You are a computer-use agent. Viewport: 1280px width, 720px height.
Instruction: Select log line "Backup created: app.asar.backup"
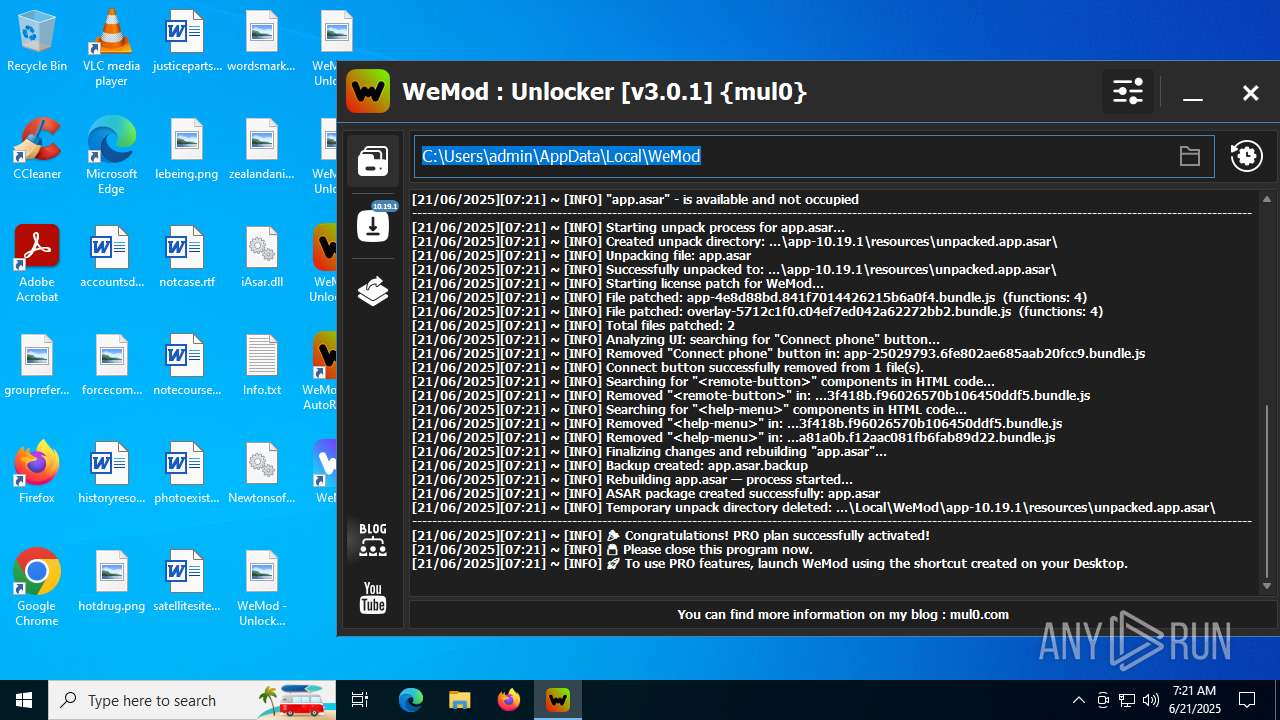[x=609, y=465]
